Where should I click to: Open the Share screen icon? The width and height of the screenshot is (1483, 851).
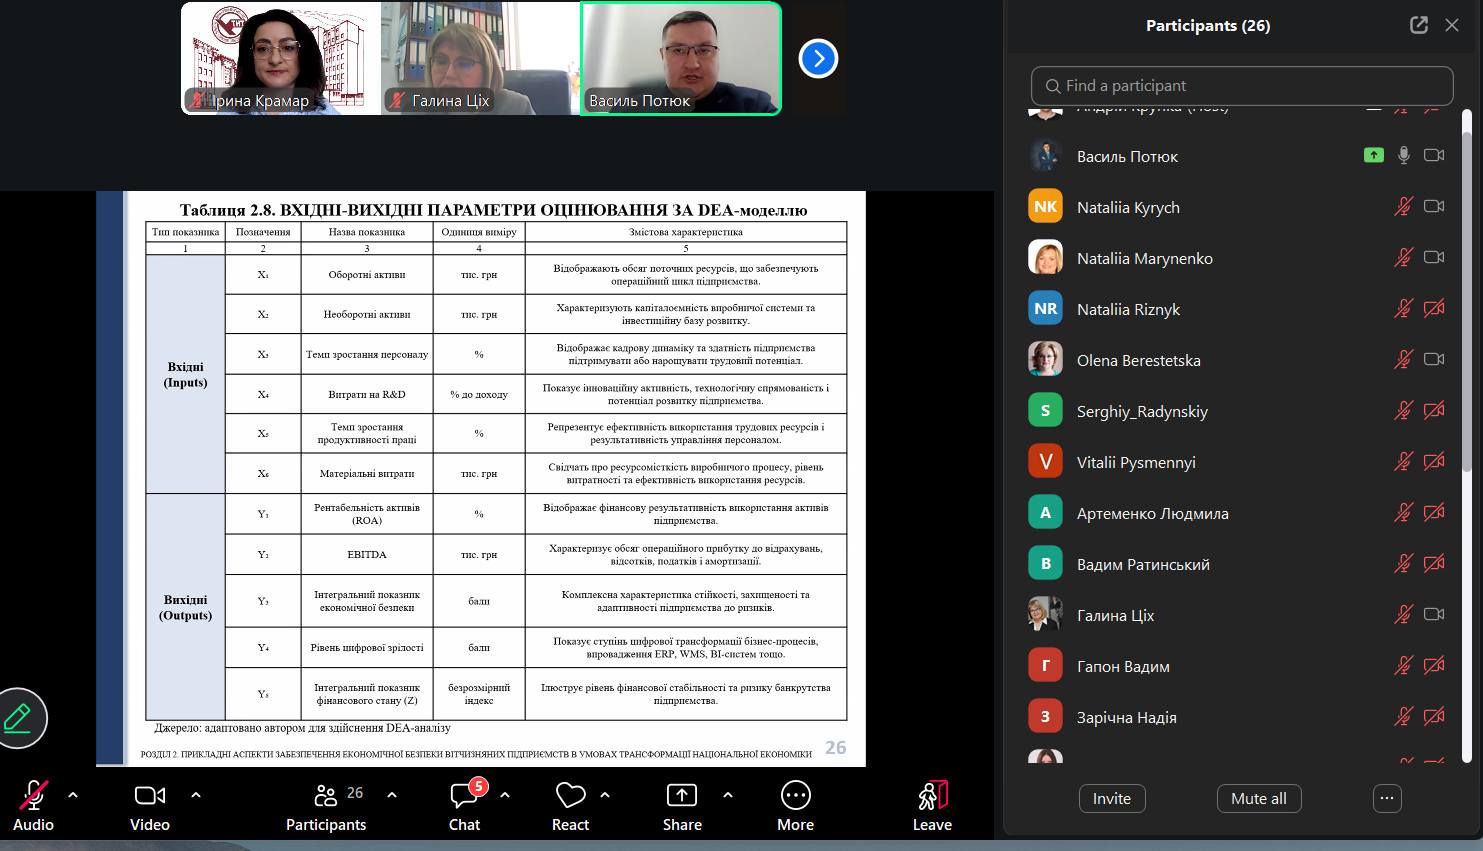(x=681, y=796)
